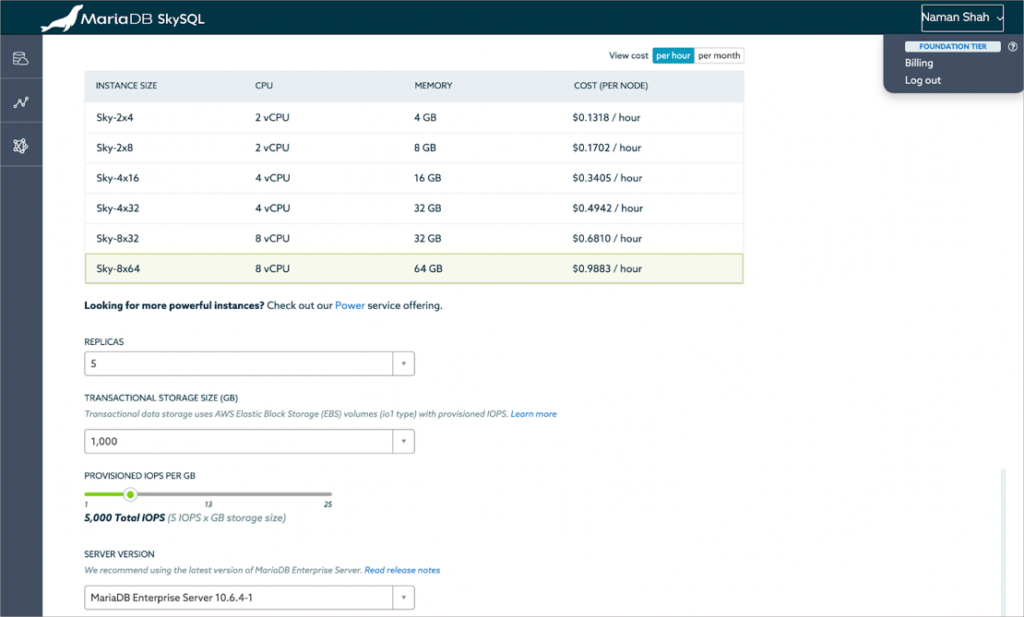
Task: Open the Workload Analysis node icon in sidebar
Action: tap(20, 143)
